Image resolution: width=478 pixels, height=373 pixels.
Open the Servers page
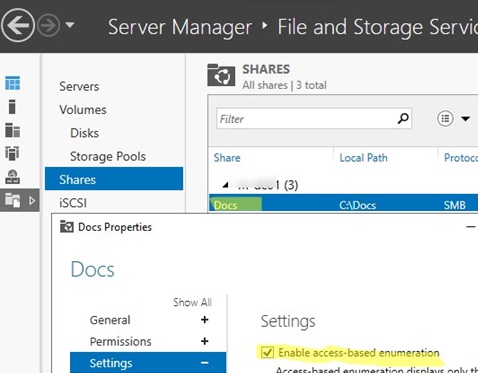(79, 87)
